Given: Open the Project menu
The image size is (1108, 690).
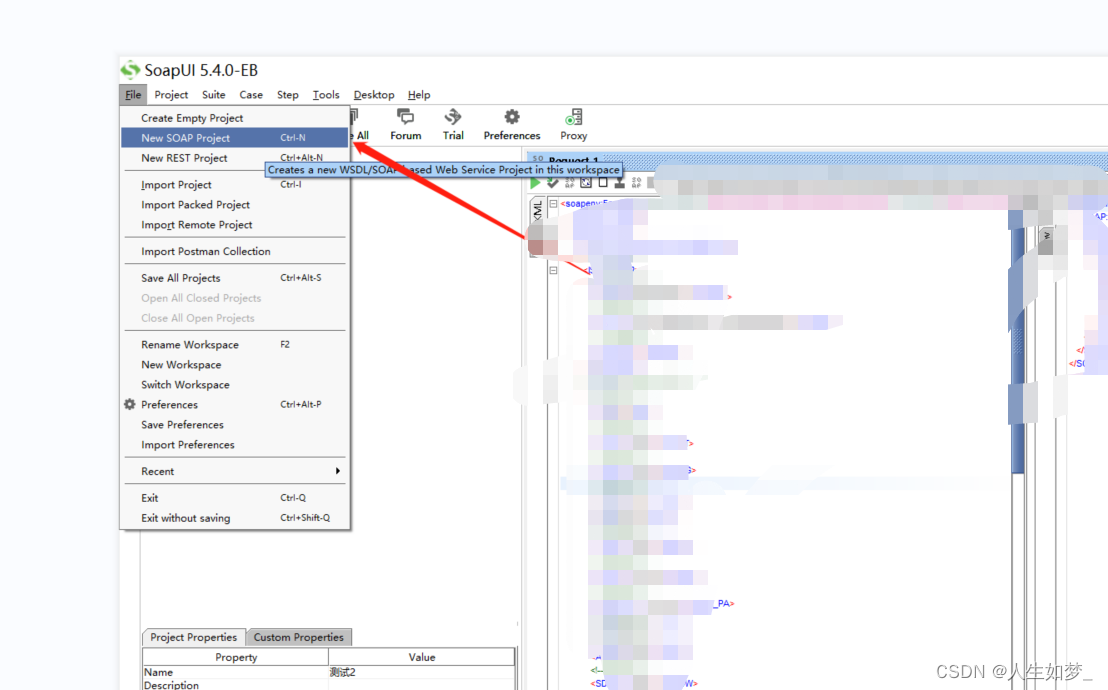Looking at the screenshot, I should click(x=171, y=94).
